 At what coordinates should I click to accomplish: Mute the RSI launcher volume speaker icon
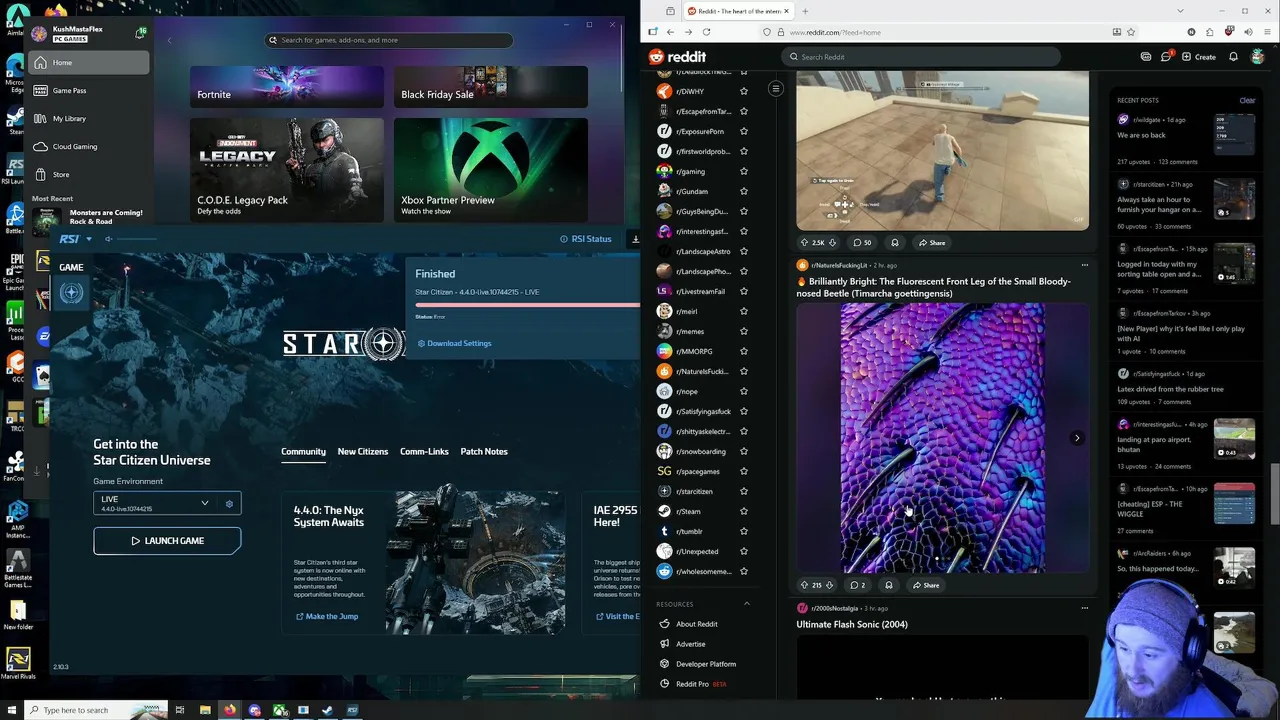pos(109,239)
